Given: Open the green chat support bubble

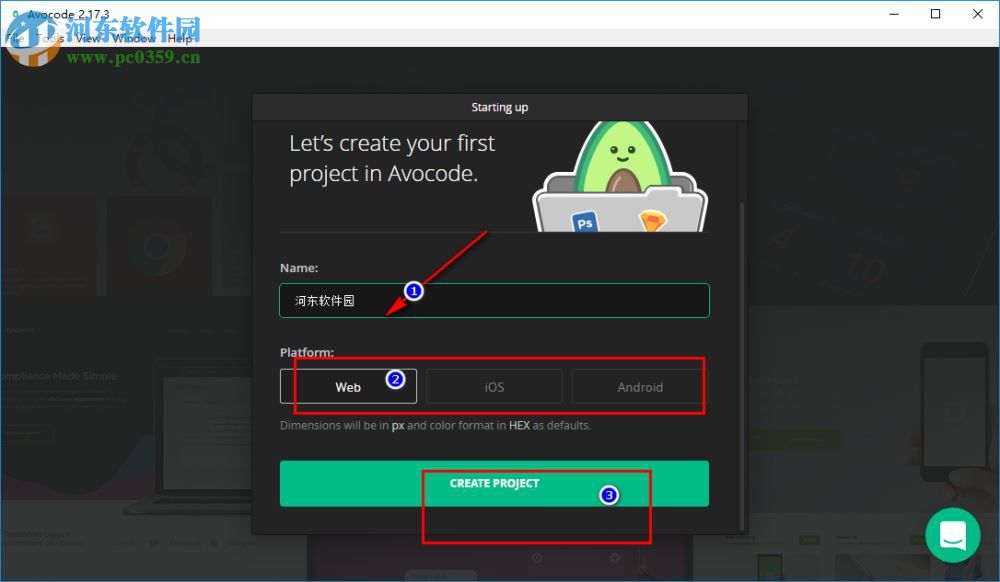Looking at the screenshot, I should (x=953, y=535).
